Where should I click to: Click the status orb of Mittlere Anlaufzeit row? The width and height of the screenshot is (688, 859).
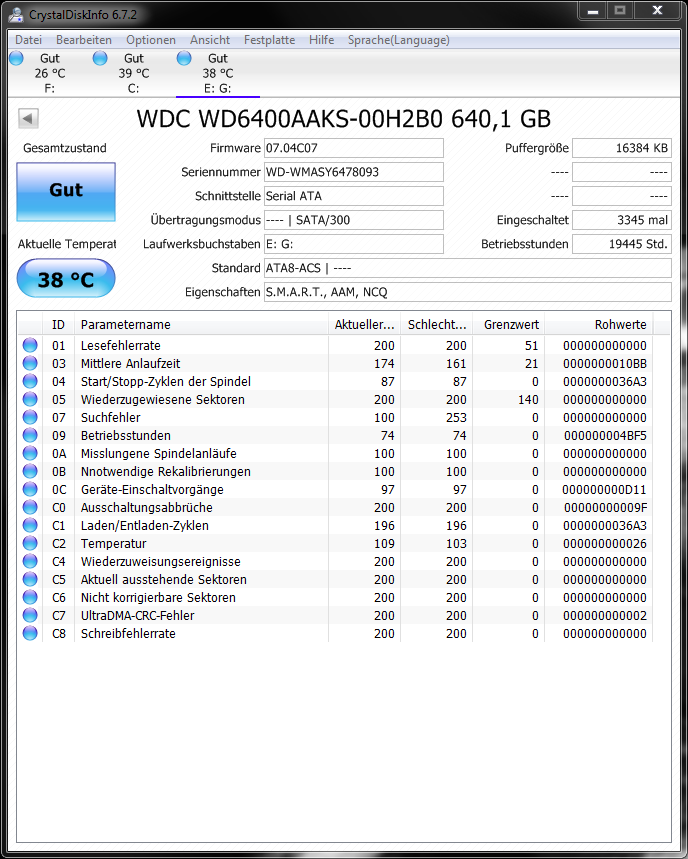coord(30,363)
